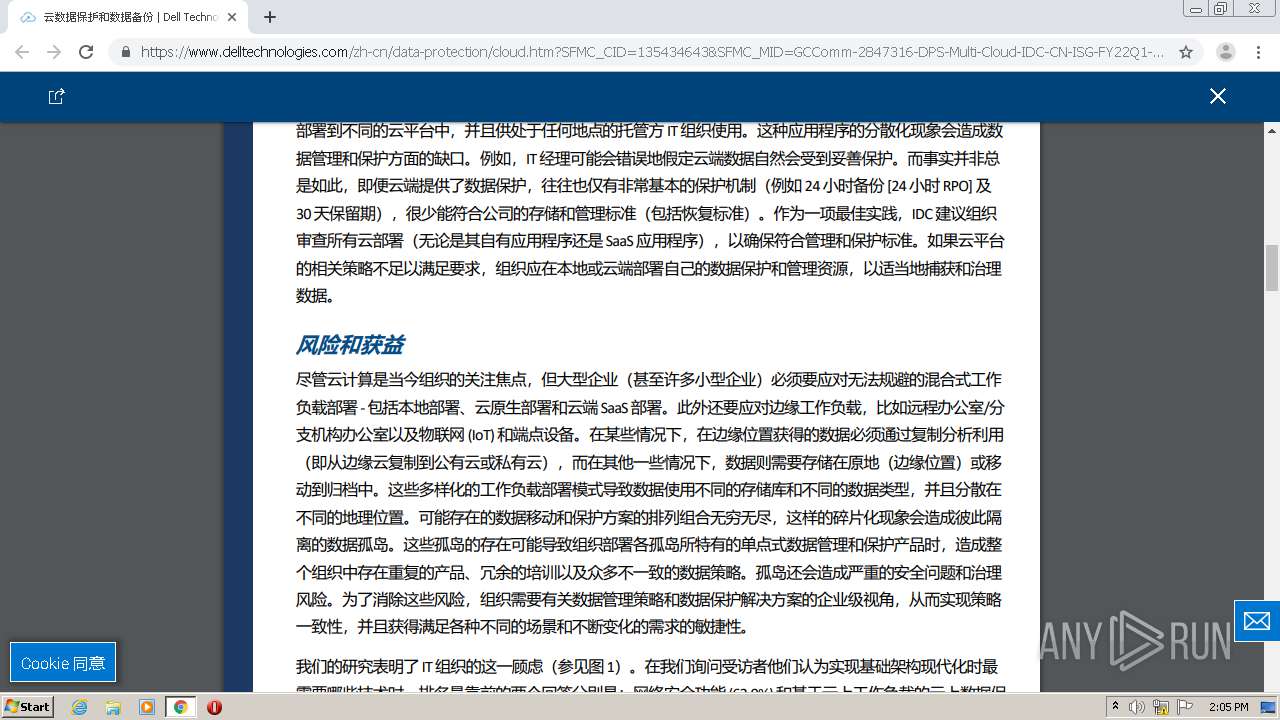Click the share icon in blue header

56,96
